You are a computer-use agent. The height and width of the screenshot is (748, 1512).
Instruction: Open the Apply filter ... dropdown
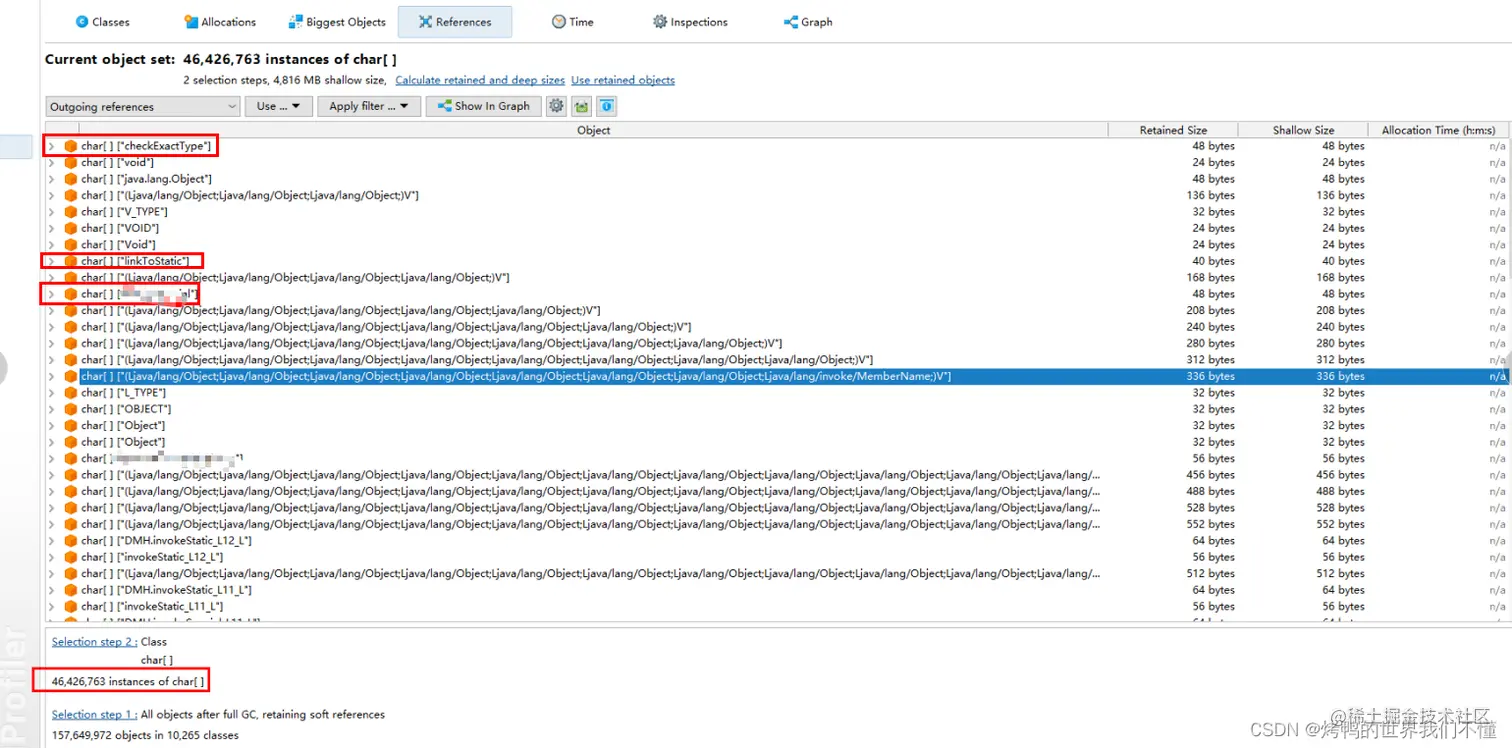pyautogui.click(x=369, y=106)
